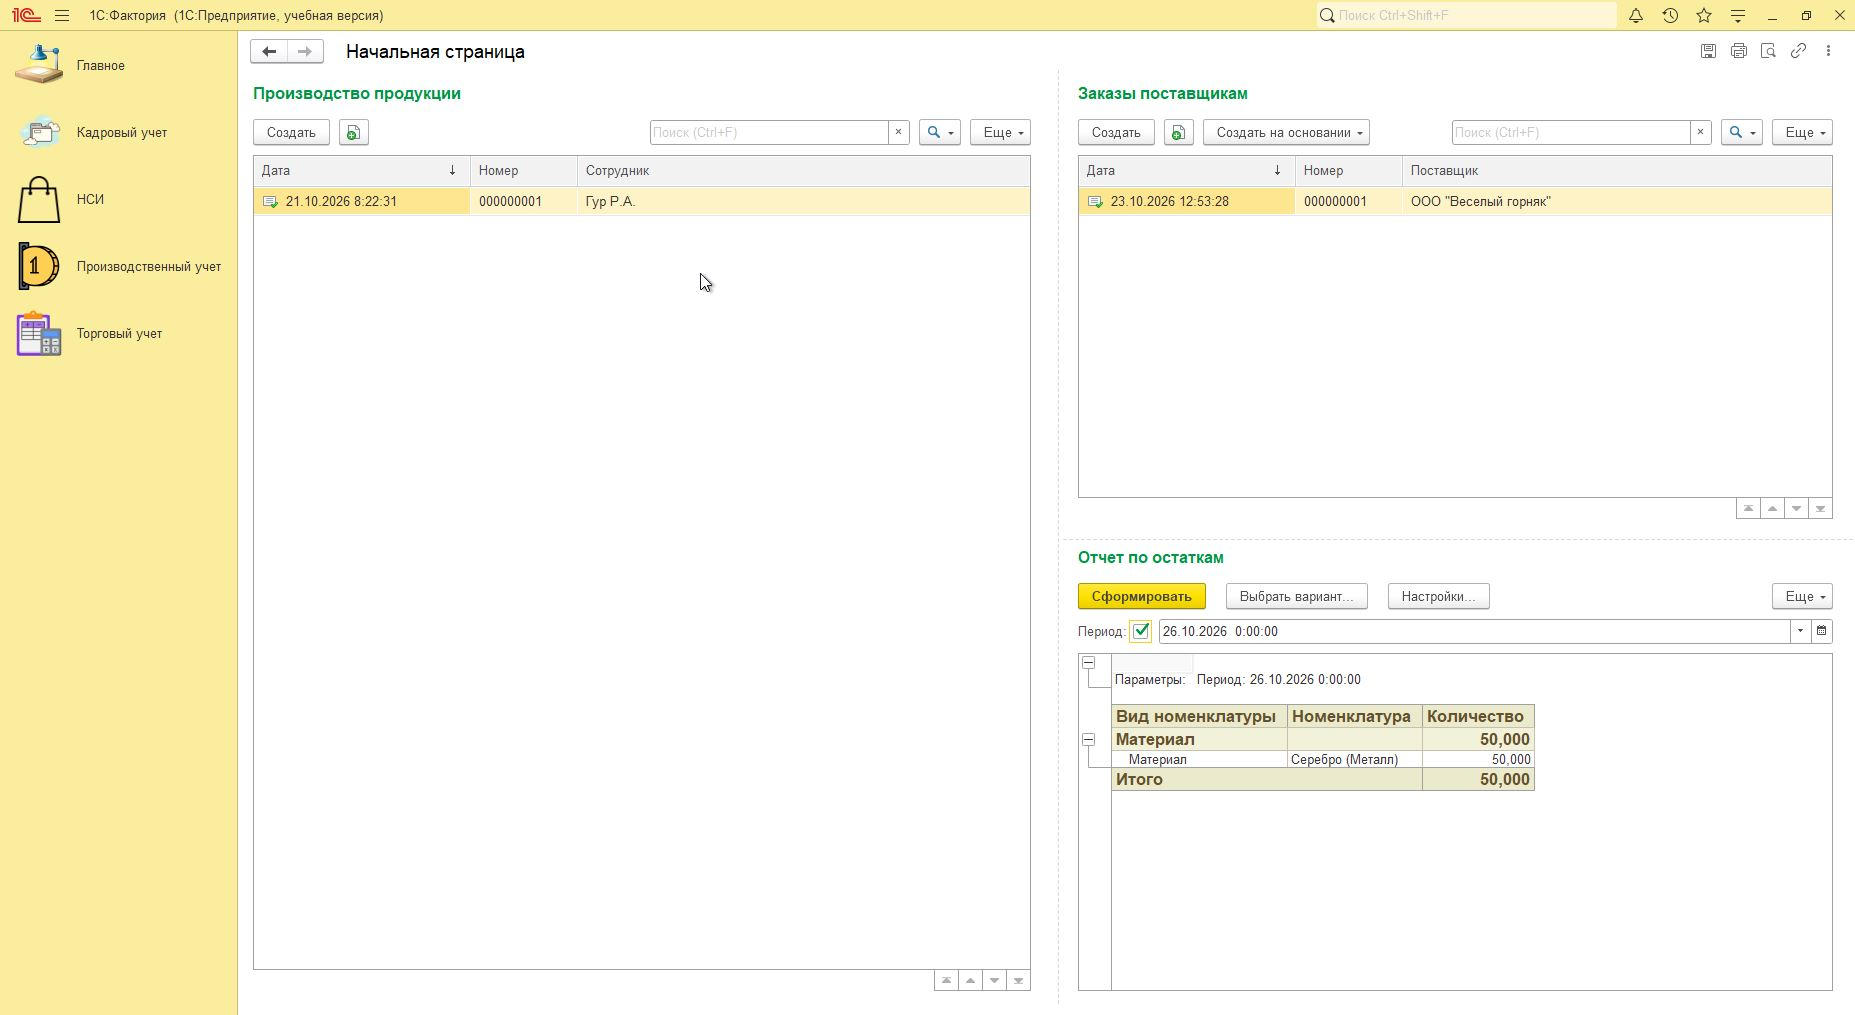The image size is (1855, 1015).
Task: Open Производственный учет section
Action: pyautogui.click(x=120, y=266)
